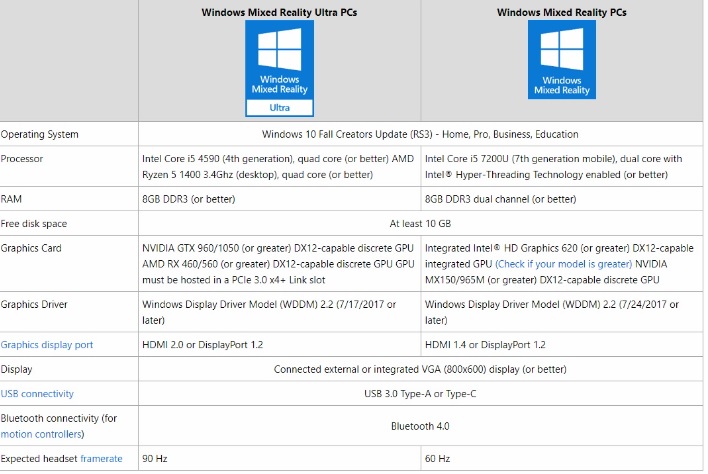Click the Bluetooth 4.0 cell
Screen dimensions: 708x474
coord(420,425)
